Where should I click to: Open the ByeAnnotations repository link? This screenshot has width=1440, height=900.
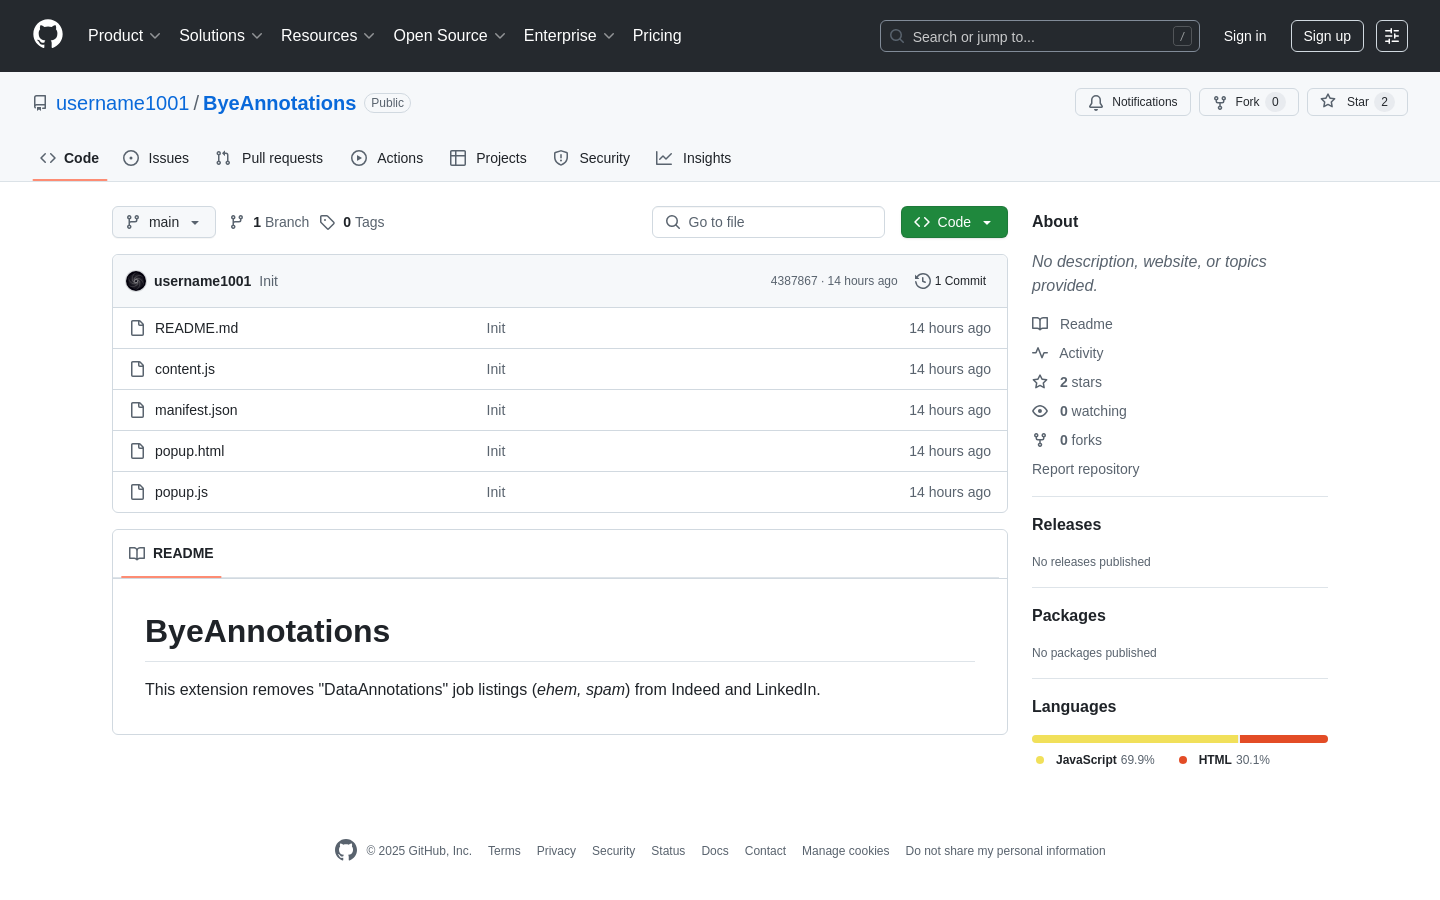pyautogui.click(x=279, y=103)
